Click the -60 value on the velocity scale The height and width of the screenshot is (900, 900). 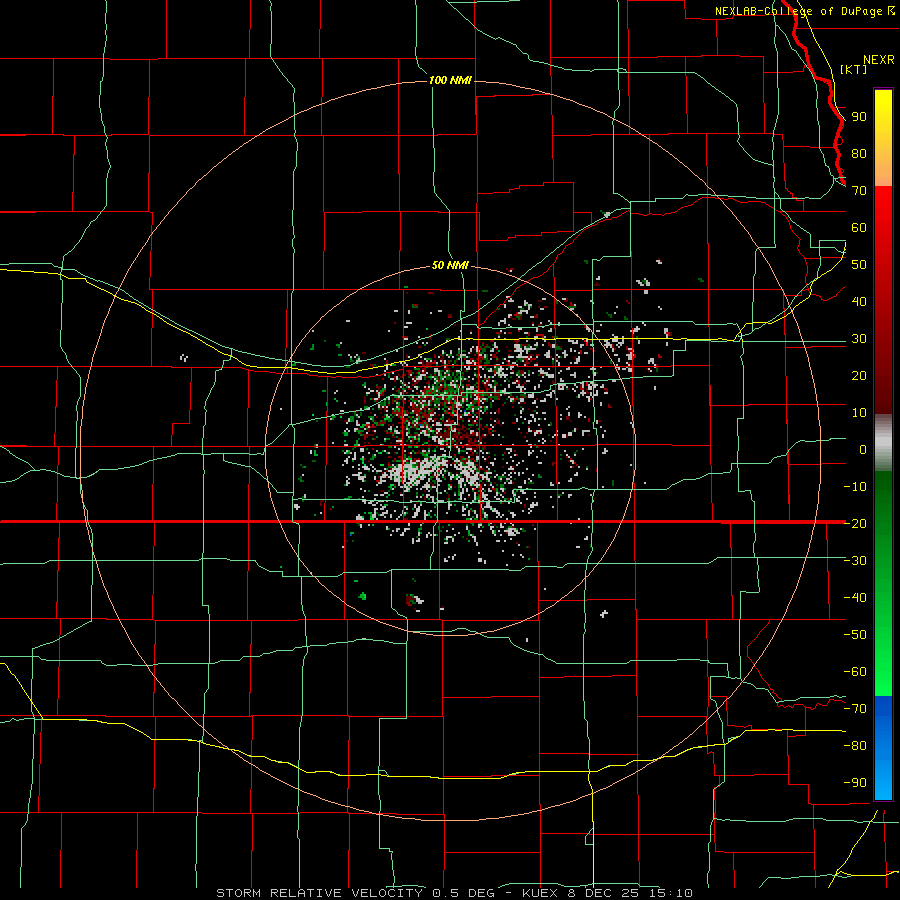pyautogui.click(x=855, y=672)
